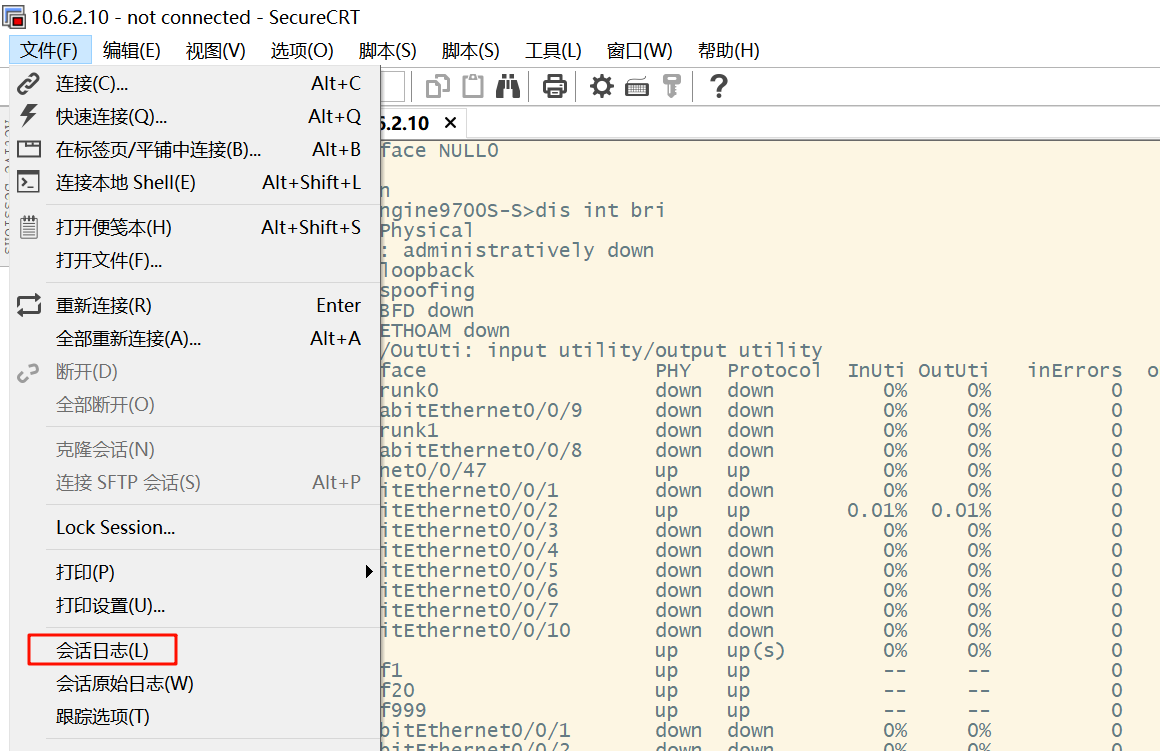This screenshot has height=751, width=1160.
Task: Click the public key icon in toolbar
Action: tap(671, 87)
